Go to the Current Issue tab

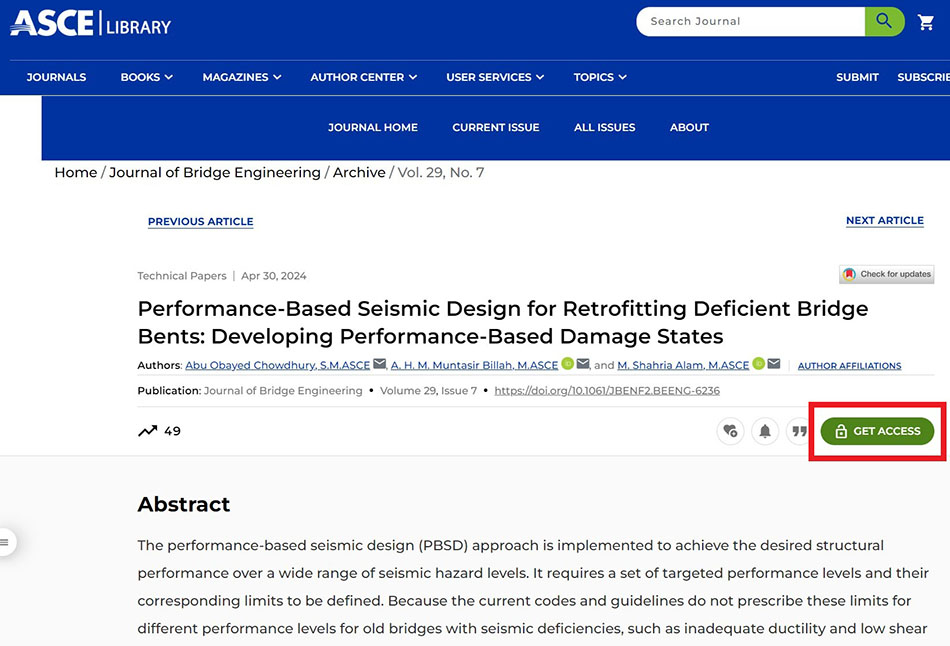[x=495, y=127]
